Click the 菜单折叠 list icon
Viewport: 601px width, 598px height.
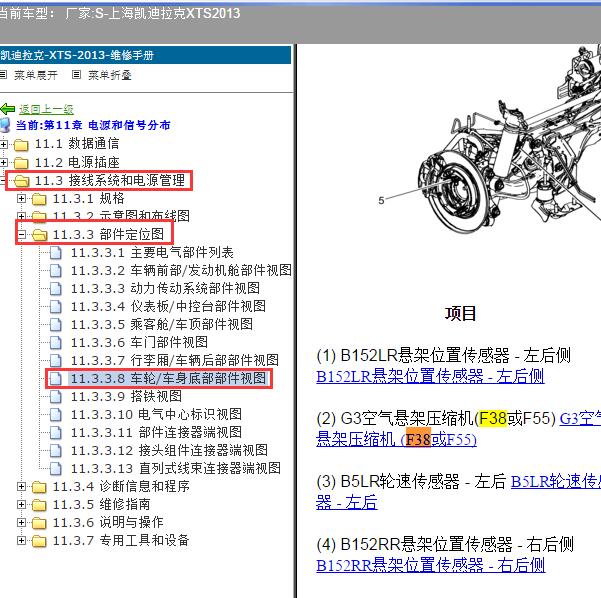coord(77,74)
